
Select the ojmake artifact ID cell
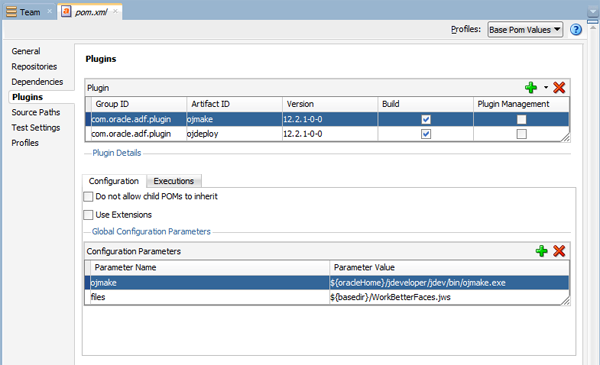coord(235,119)
